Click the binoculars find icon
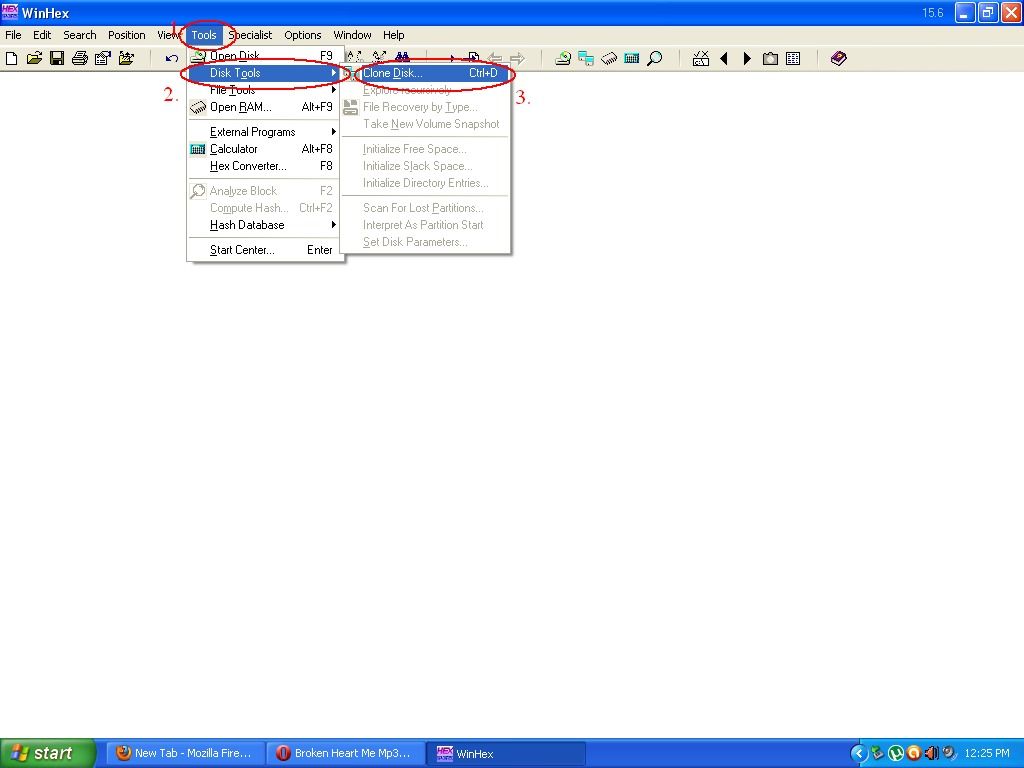 point(402,58)
